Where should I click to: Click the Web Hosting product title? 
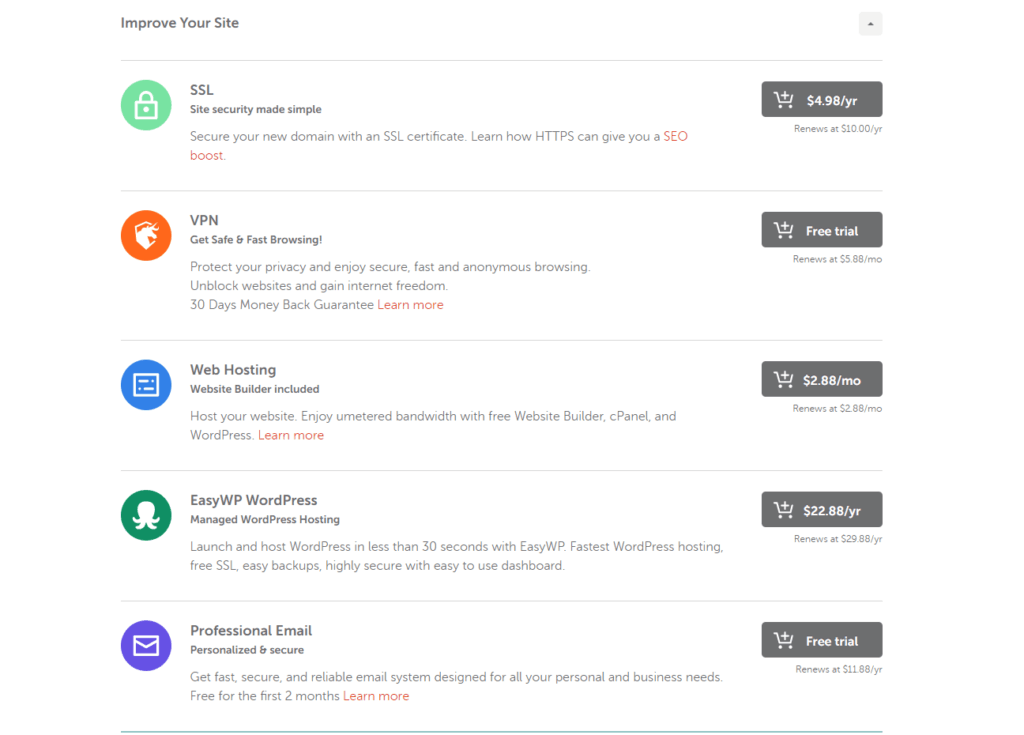click(x=233, y=370)
